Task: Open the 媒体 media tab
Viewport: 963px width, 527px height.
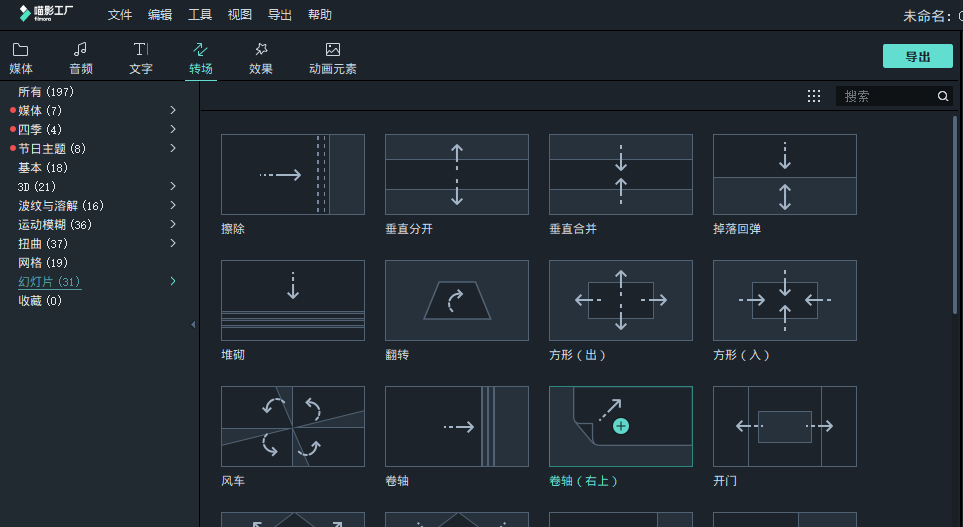Action: point(21,58)
